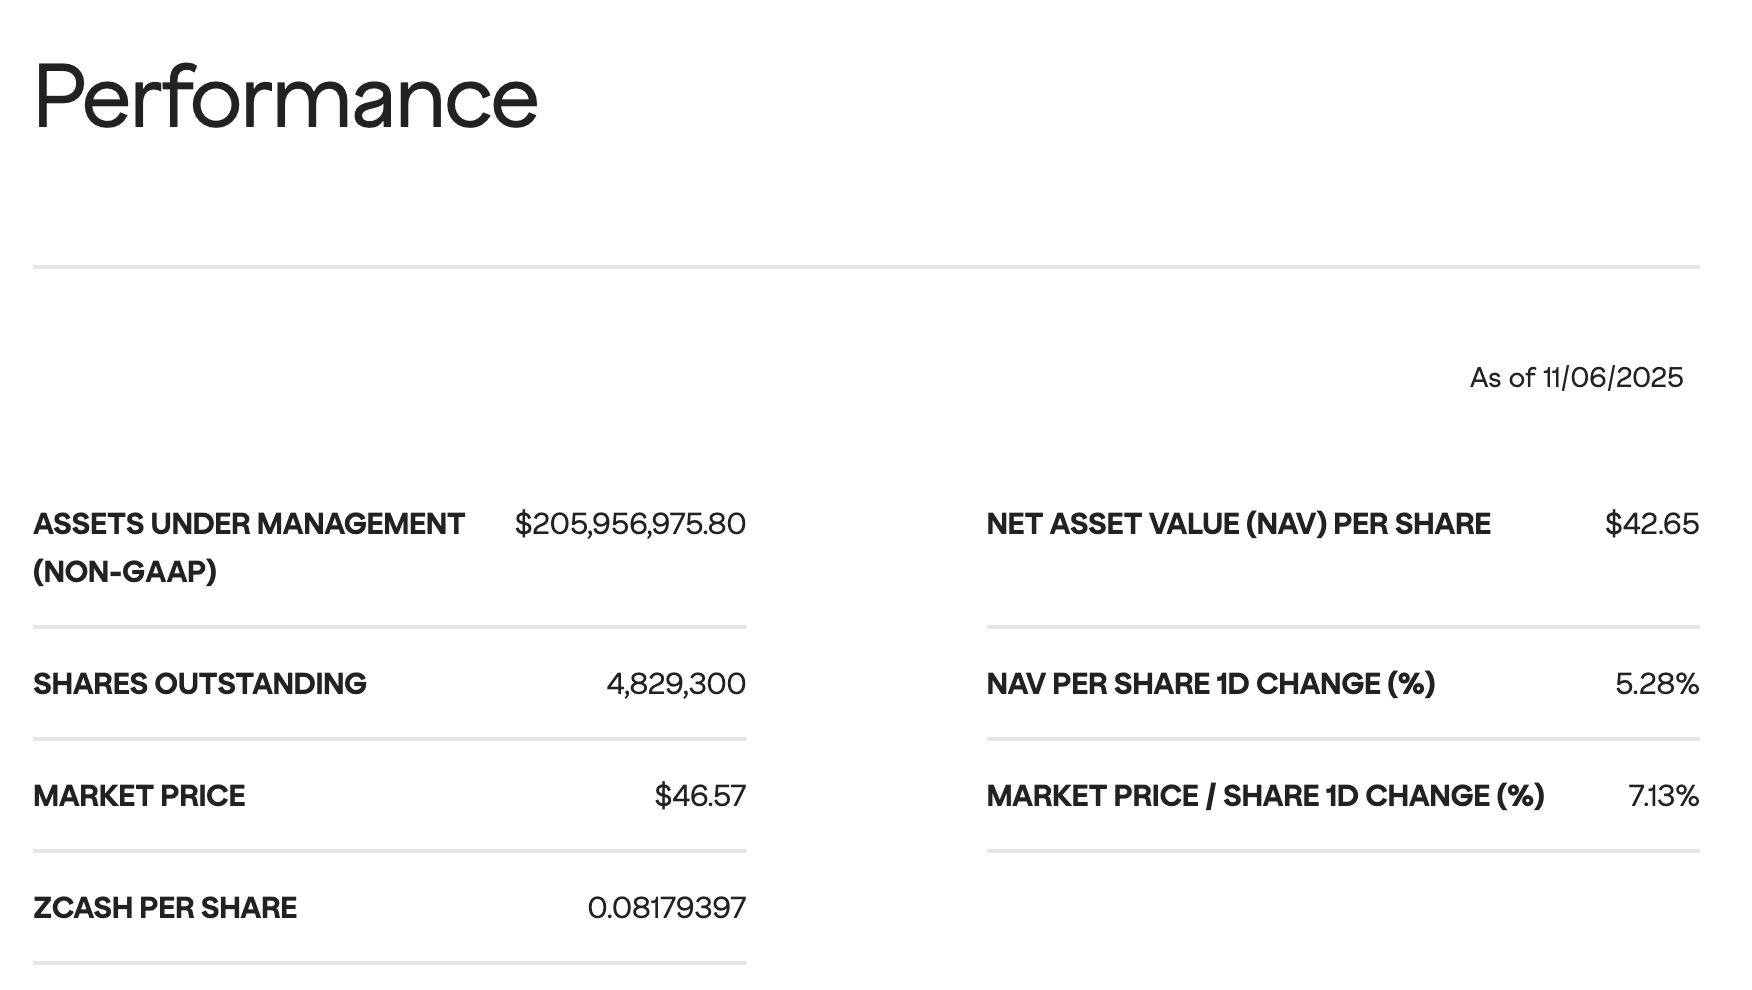Click the NAV Per Share 1D Change label
This screenshot has height=990, width=1752.
coord(1210,684)
